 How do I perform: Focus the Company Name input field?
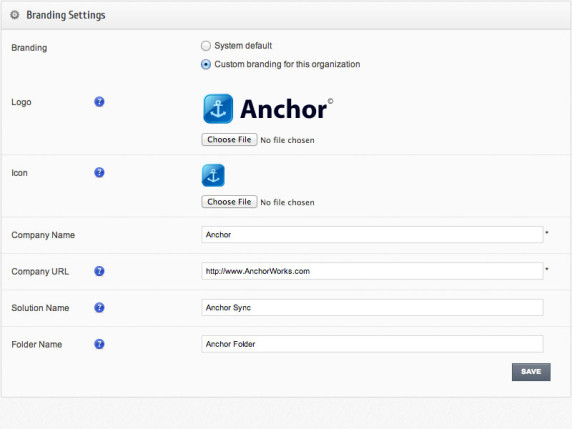point(372,235)
